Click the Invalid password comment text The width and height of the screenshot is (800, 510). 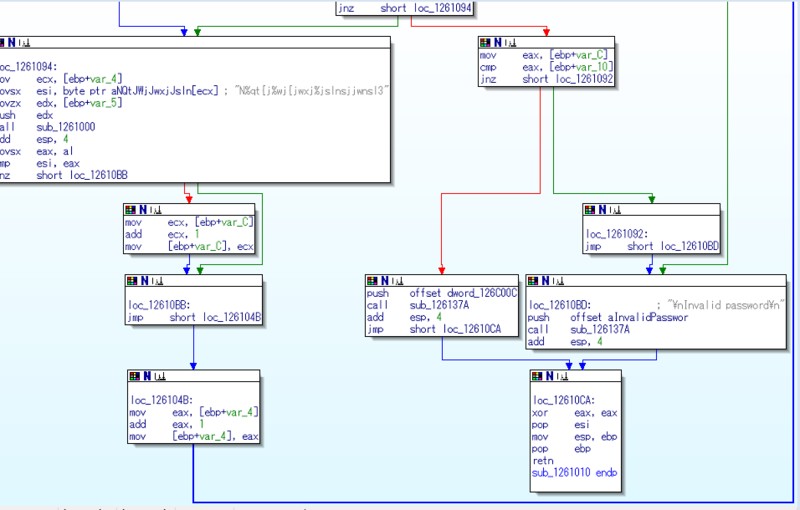[x=726, y=305]
